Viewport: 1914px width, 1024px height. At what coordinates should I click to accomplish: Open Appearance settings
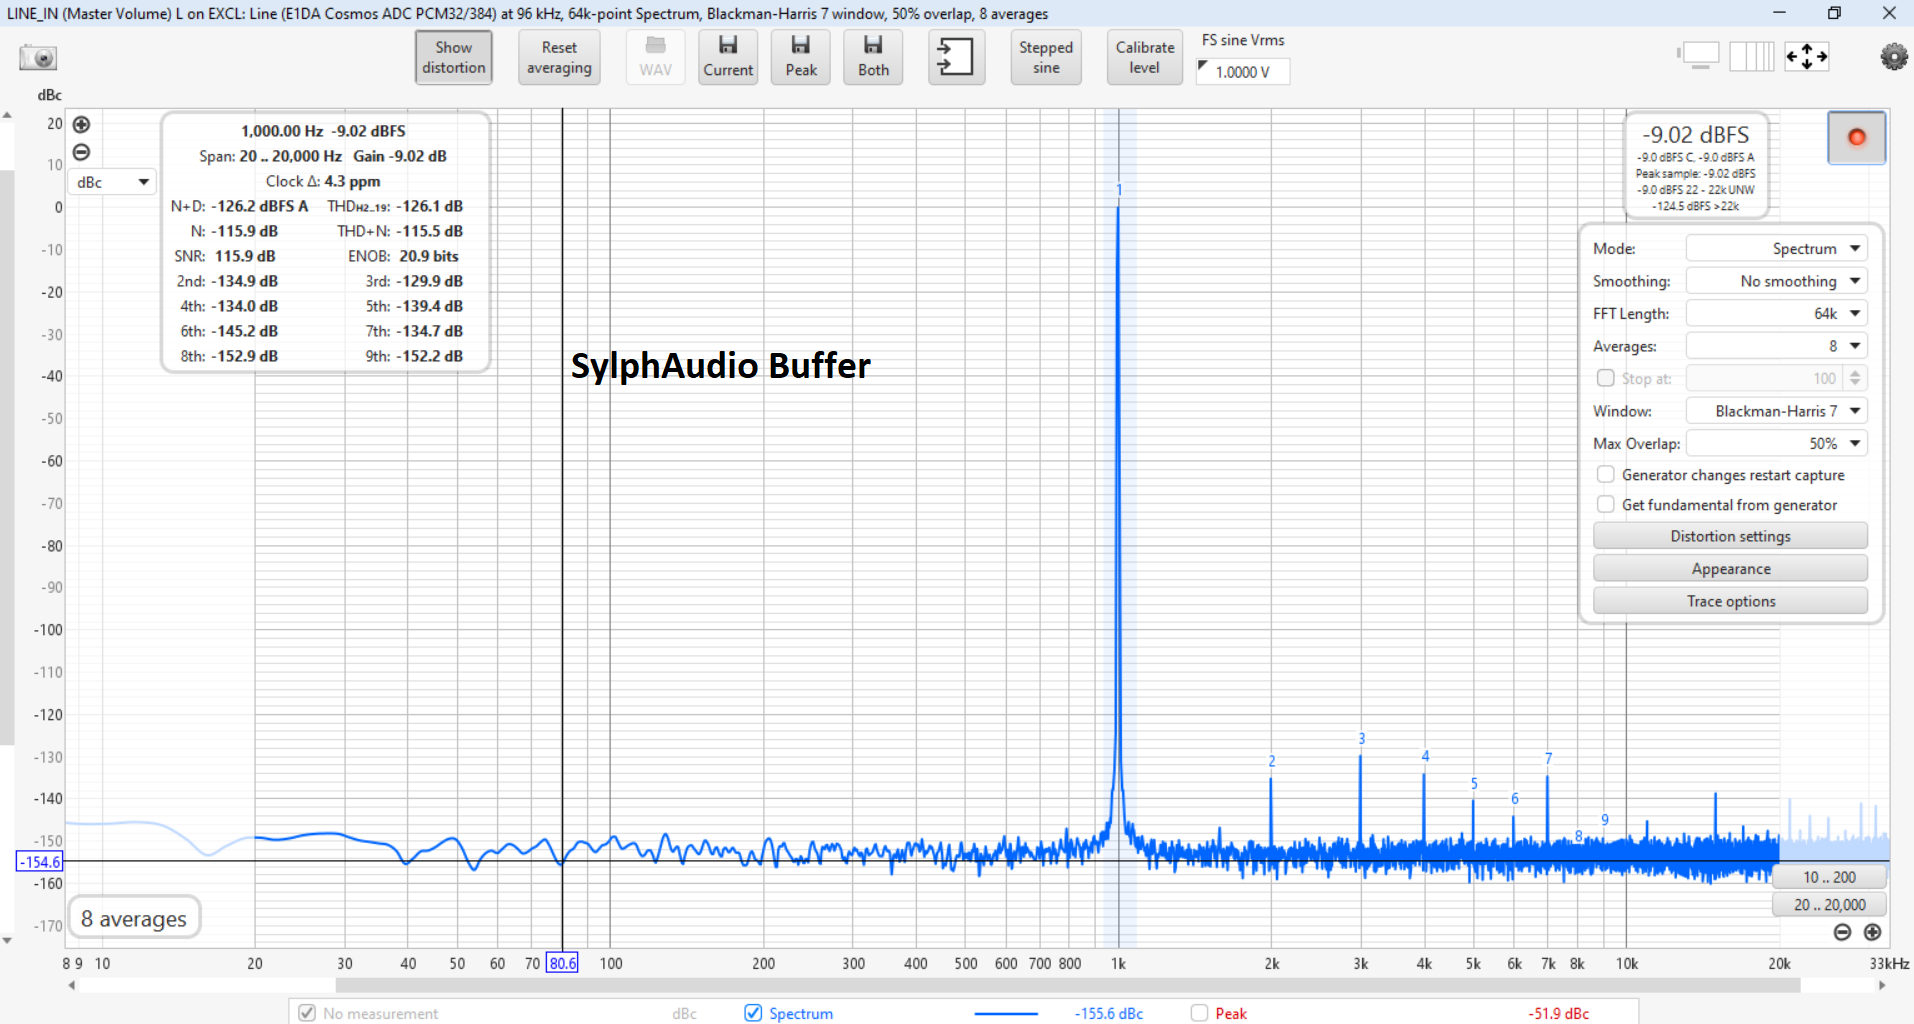[x=1730, y=568]
